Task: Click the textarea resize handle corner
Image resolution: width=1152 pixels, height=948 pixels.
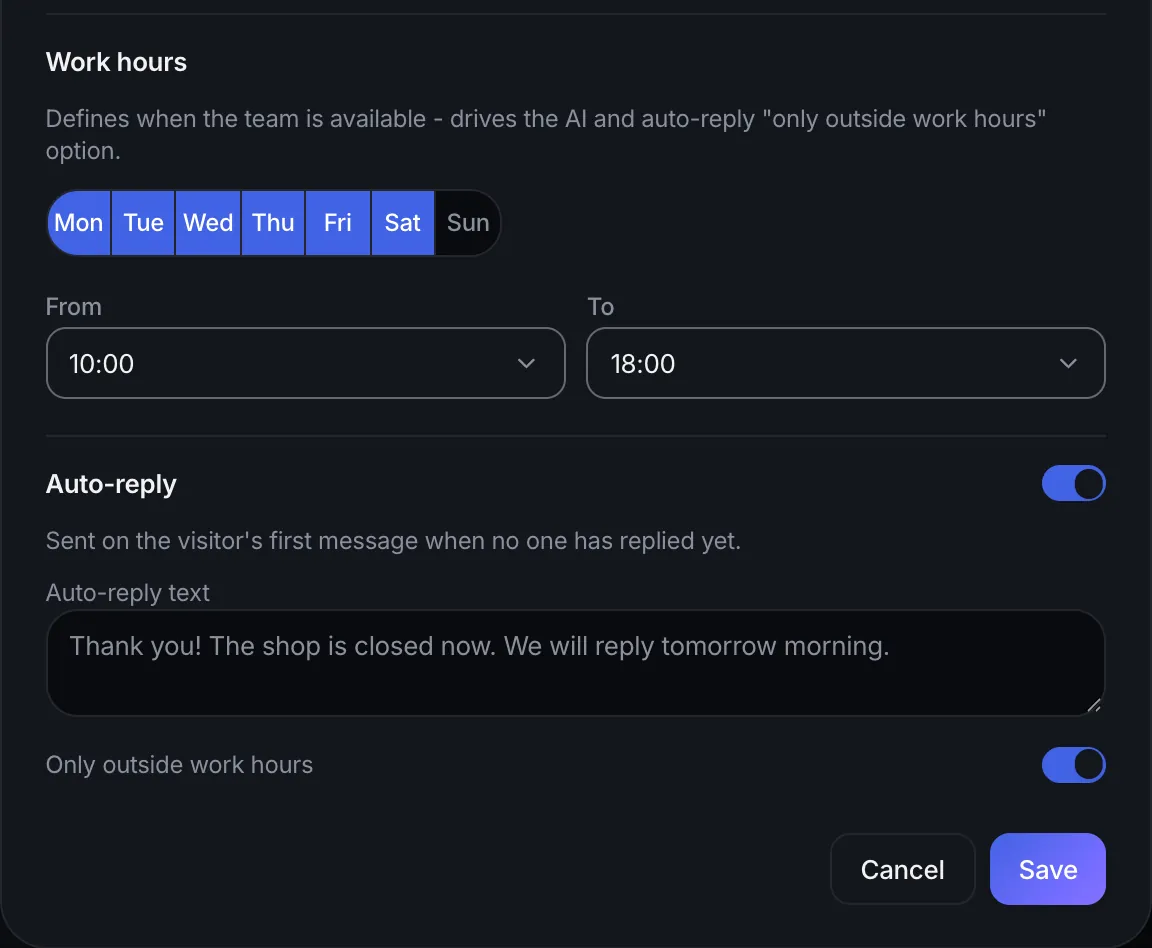Action: coord(1094,705)
